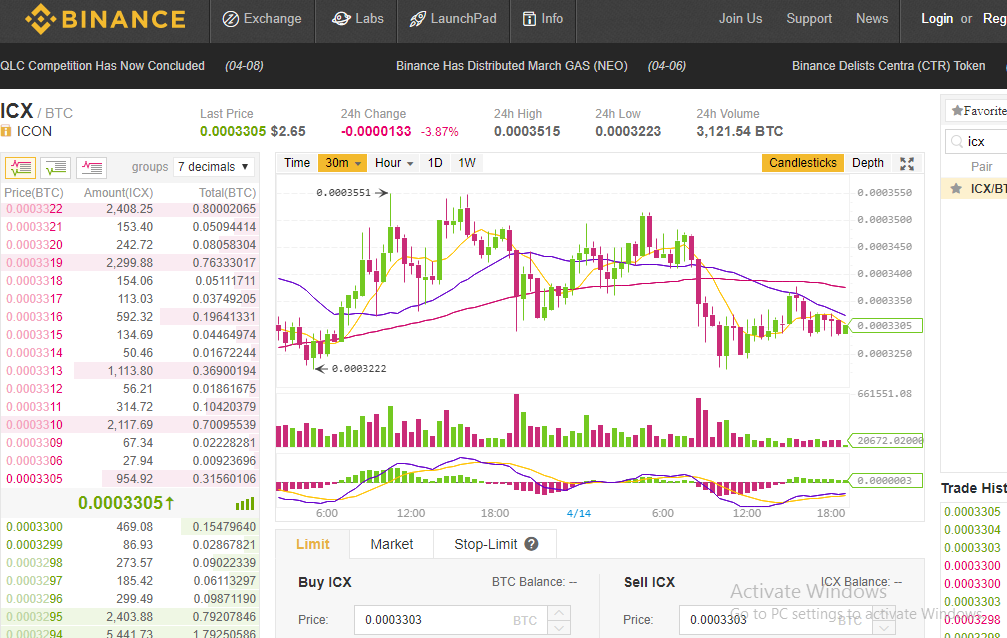Click the current price 0.0003305 in order book
The width and height of the screenshot is (1007, 638).
(x=126, y=502)
